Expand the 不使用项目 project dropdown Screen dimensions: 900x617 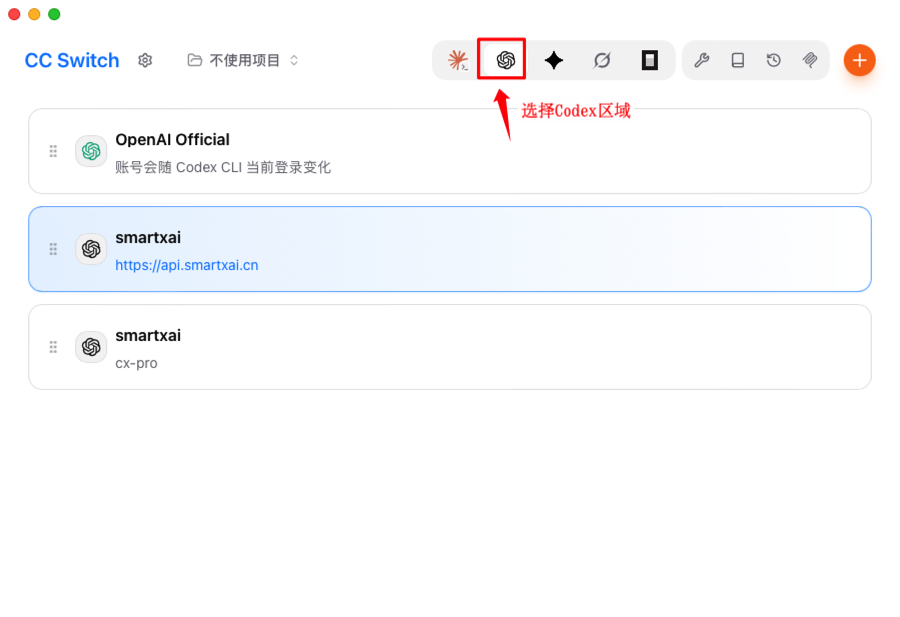(243, 60)
